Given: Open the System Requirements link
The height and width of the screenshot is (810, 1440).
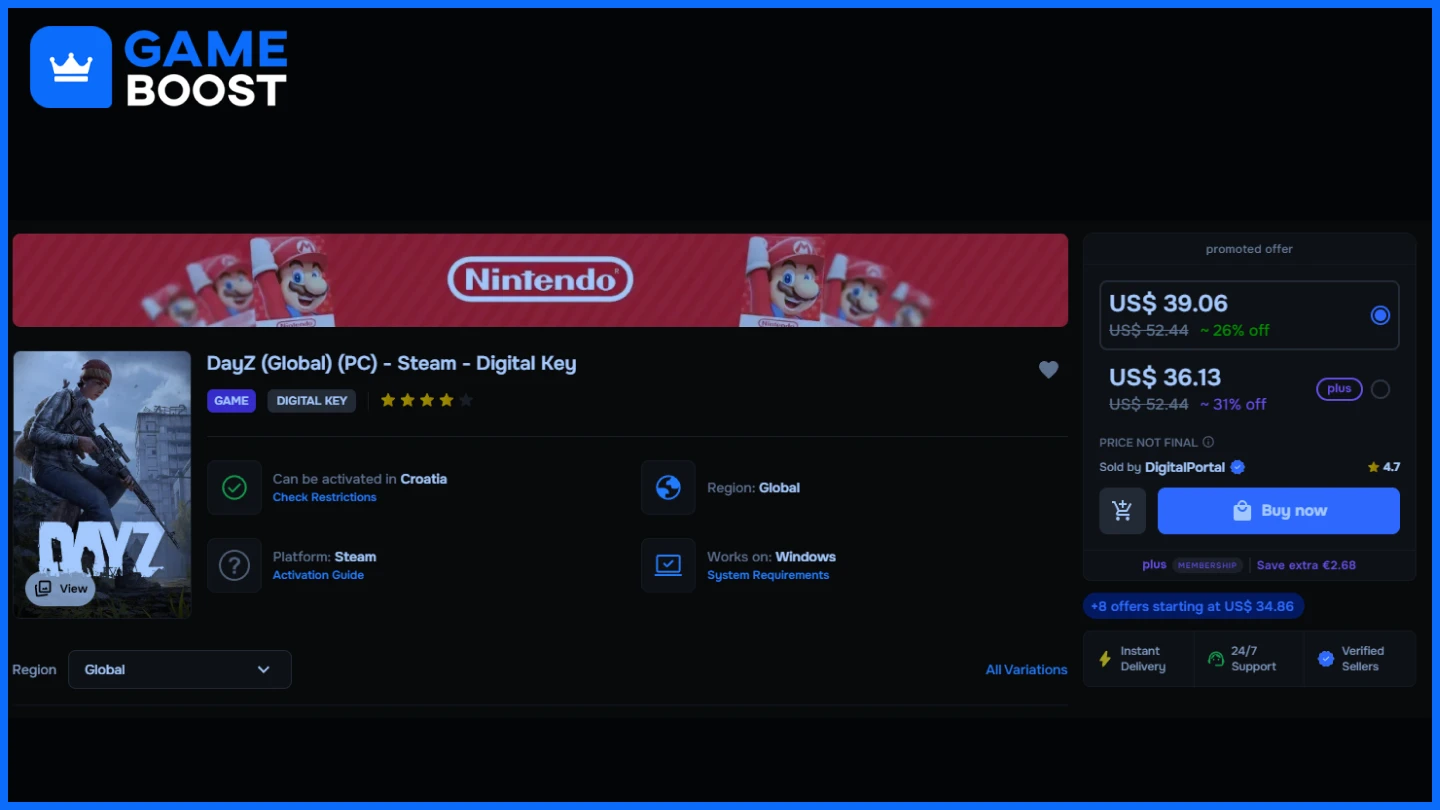Looking at the screenshot, I should [768, 575].
